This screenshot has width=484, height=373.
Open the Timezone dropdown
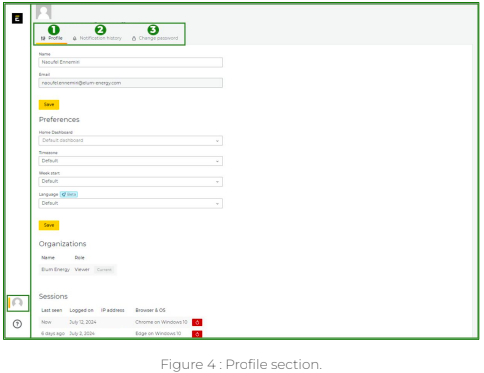point(131,161)
